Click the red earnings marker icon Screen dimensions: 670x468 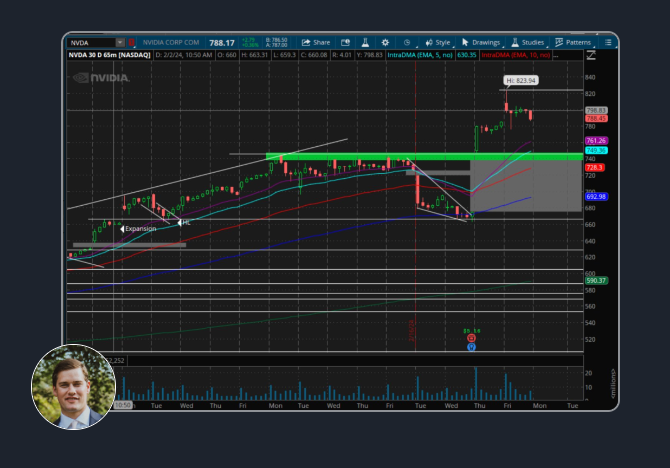click(x=470, y=338)
